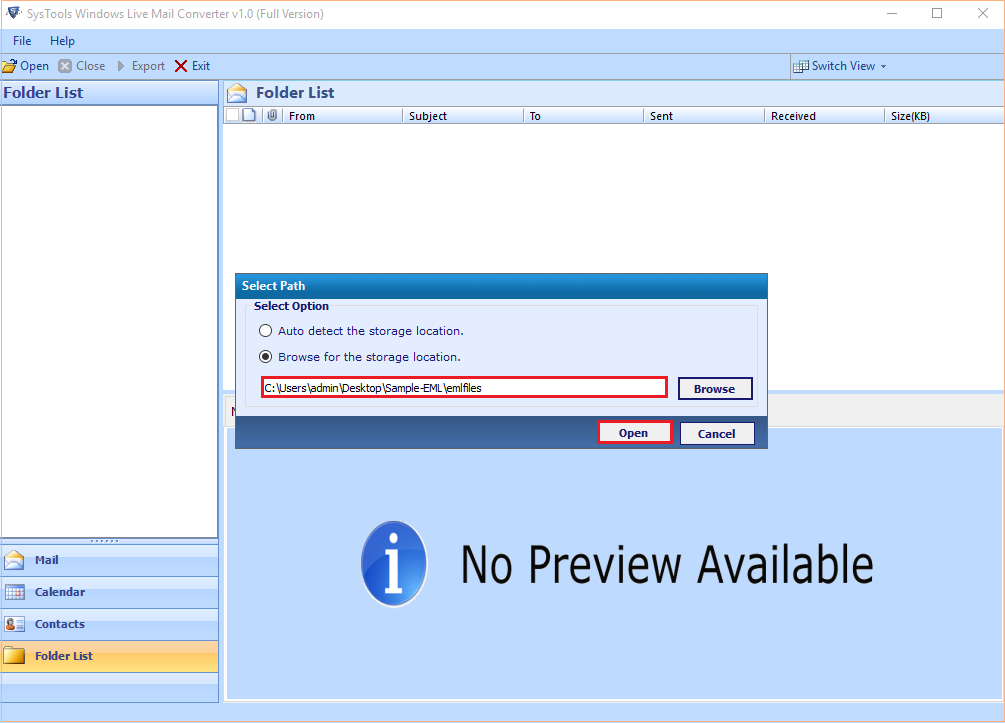This screenshot has height=723, width=1005.
Task: Sort by the Size(KB) column
Action: (x=944, y=116)
